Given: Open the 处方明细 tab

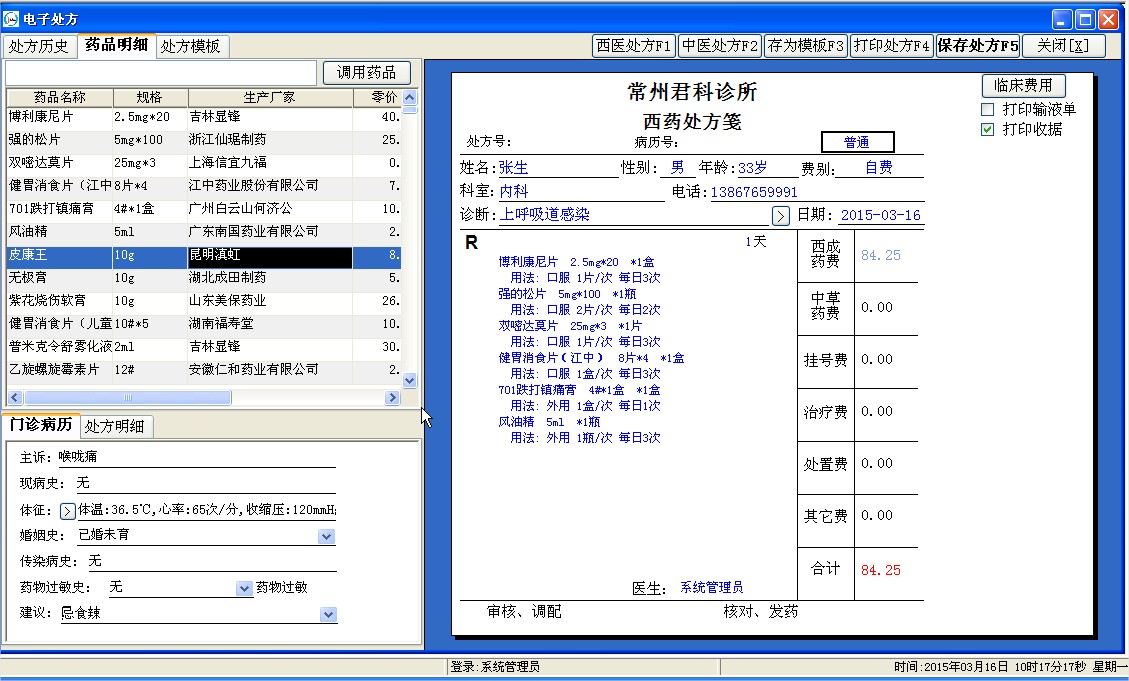Looking at the screenshot, I should (x=114, y=426).
